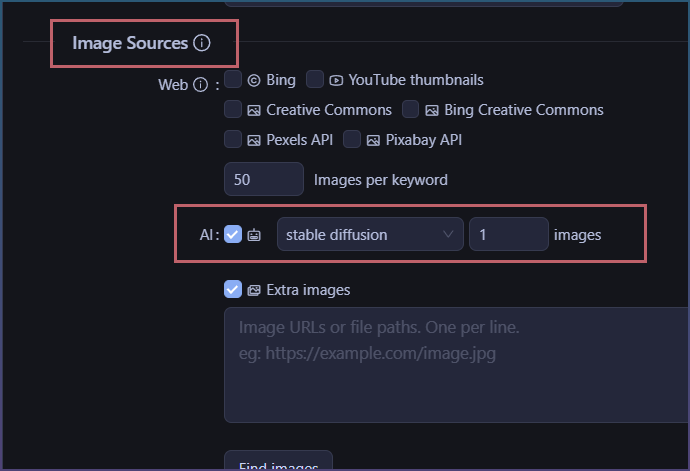690x471 pixels.
Task: Uncheck the AI images checkbox
Action: [233, 234]
